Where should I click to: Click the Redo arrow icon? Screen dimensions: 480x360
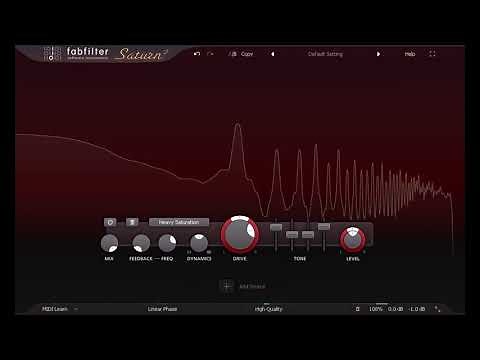coord(210,54)
